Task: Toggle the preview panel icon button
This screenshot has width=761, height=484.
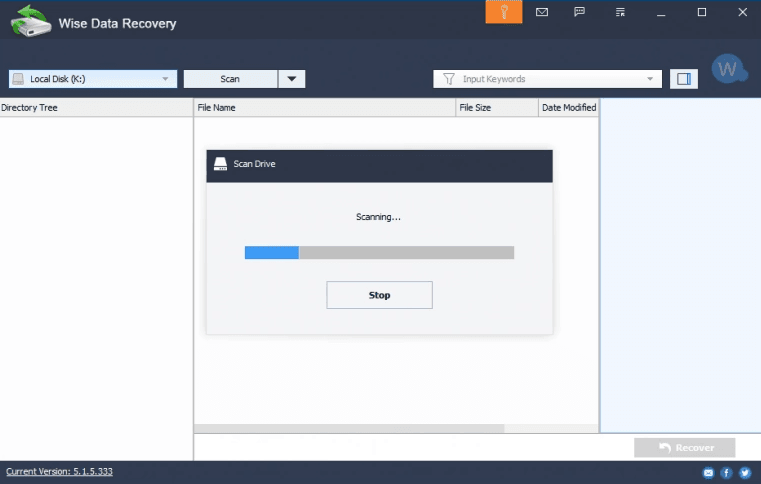Action: [684, 79]
